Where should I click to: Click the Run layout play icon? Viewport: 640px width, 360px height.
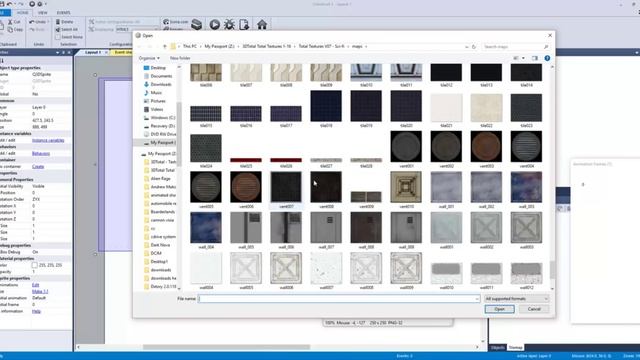click(214, 24)
